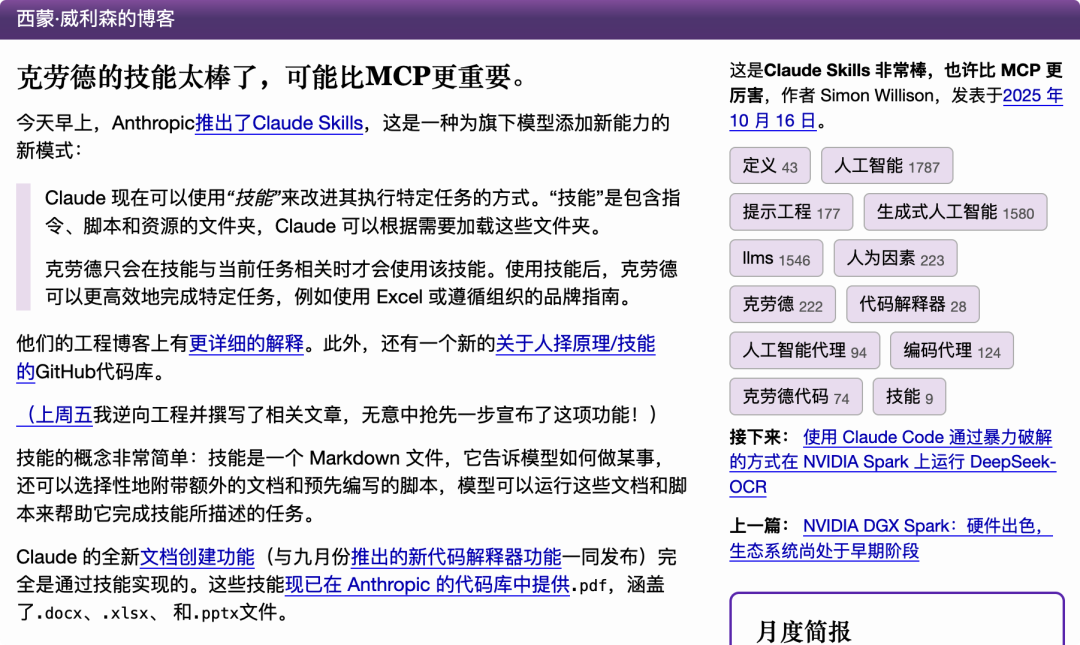The image size is (1080, 645).
Task: Open the 人为因素 223 tag
Action: pos(894,259)
